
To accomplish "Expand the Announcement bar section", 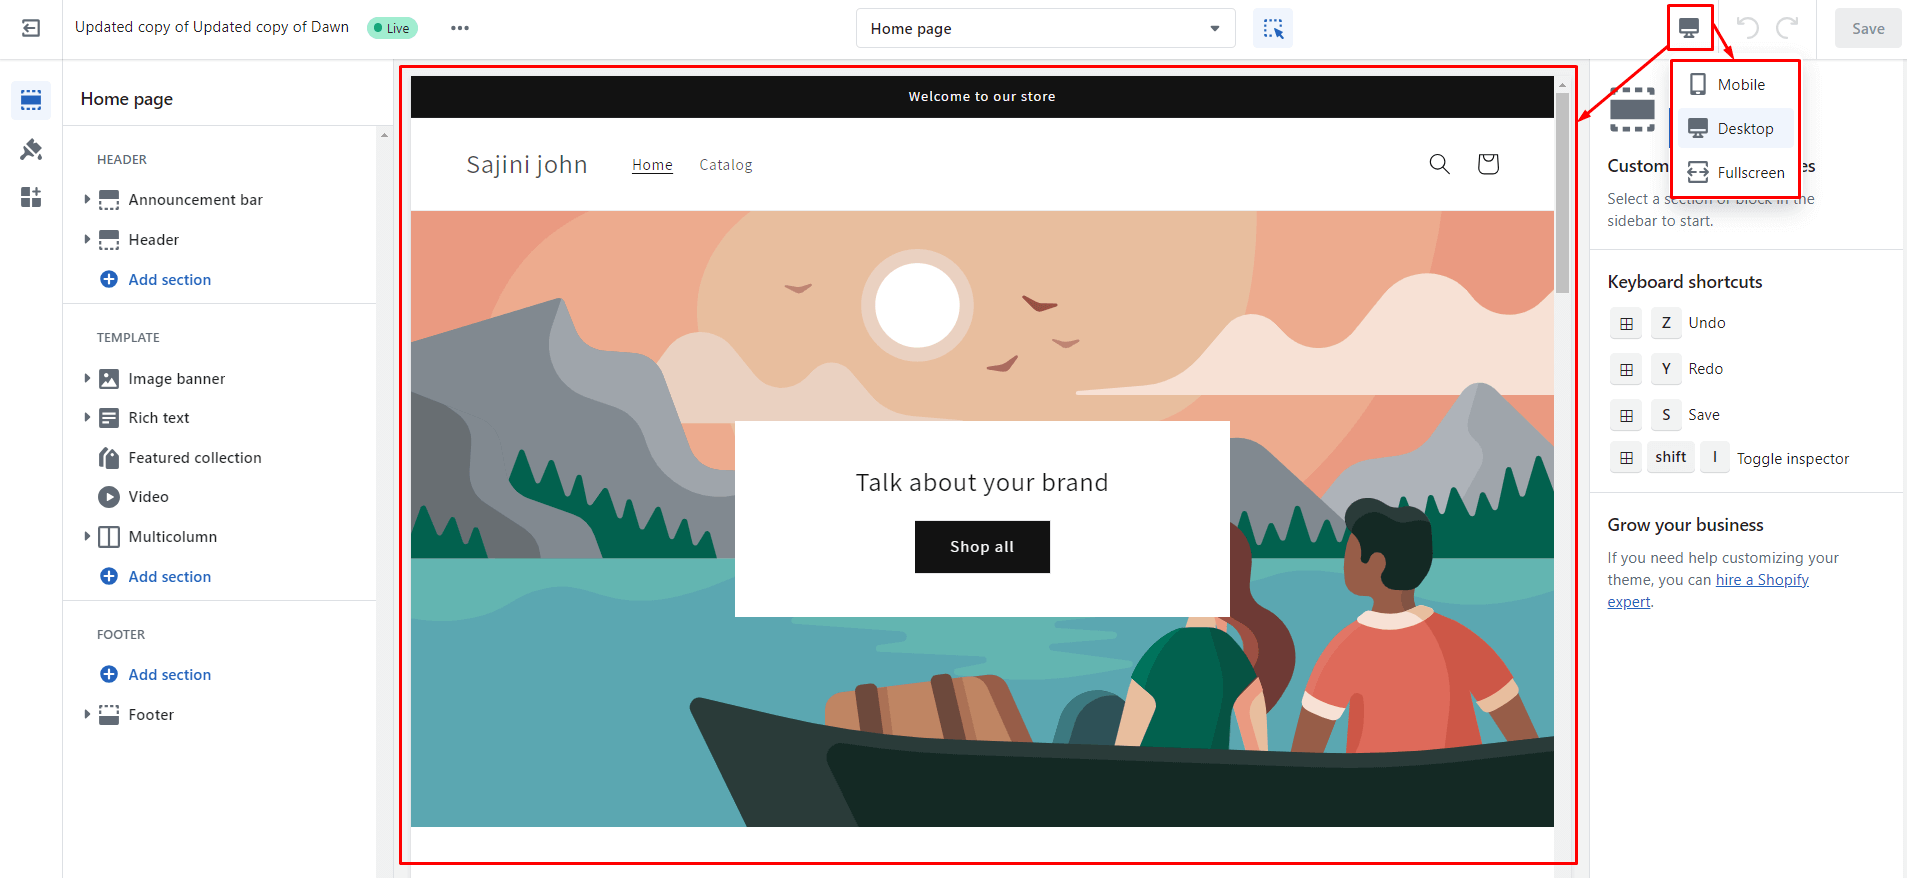I will click(x=87, y=200).
